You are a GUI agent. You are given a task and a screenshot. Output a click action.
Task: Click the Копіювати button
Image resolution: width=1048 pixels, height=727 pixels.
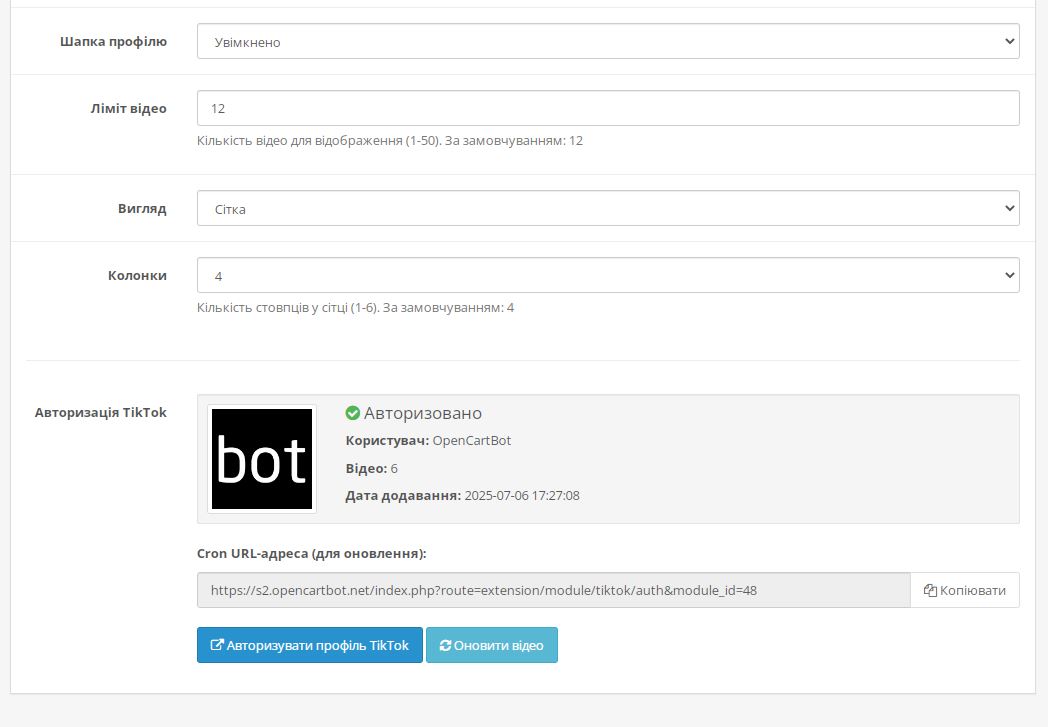[x=964, y=590]
